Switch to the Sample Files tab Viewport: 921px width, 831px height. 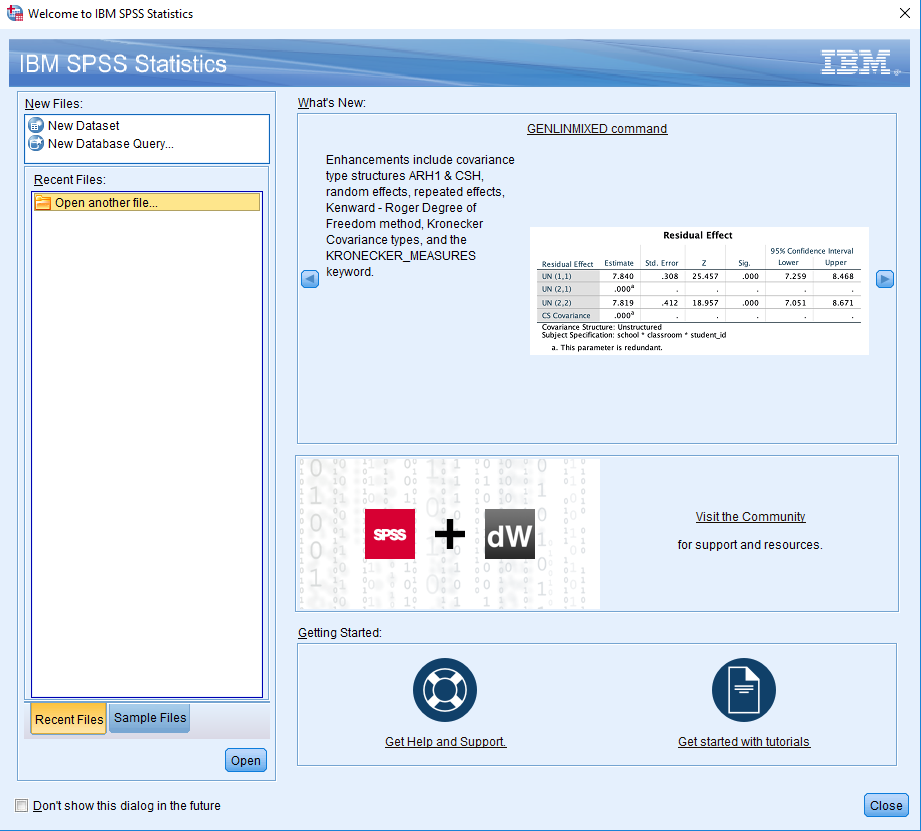click(150, 718)
